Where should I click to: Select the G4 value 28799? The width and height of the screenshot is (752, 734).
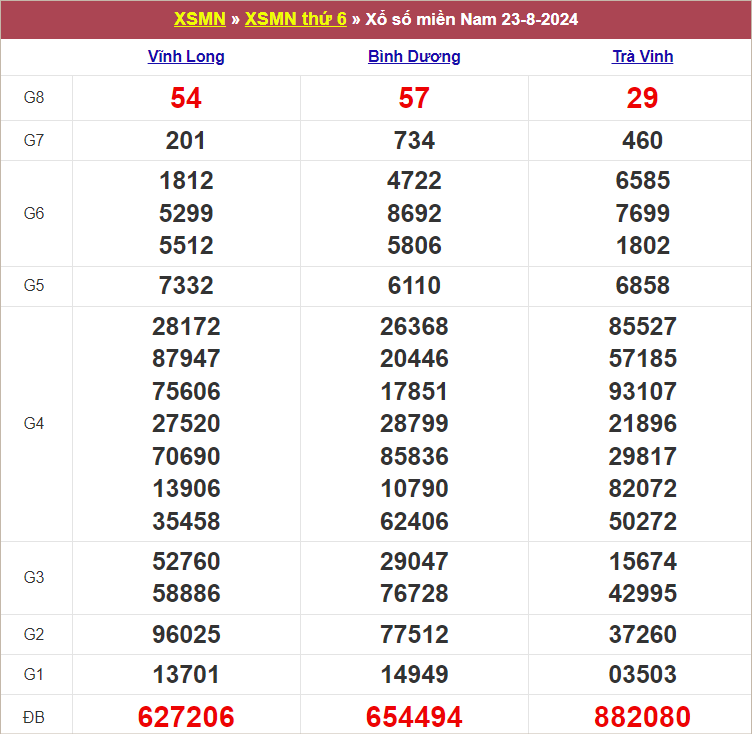coord(414,424)
